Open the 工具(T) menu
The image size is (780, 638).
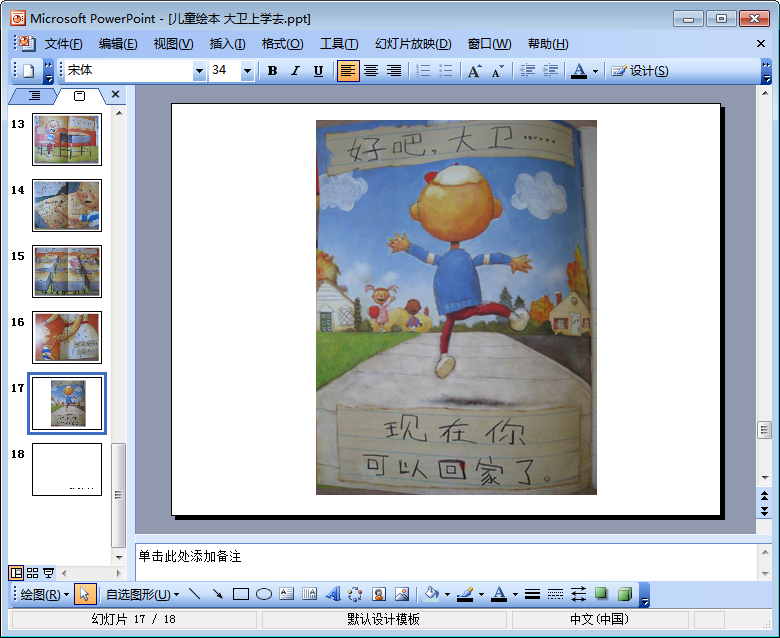coord(339,44)
